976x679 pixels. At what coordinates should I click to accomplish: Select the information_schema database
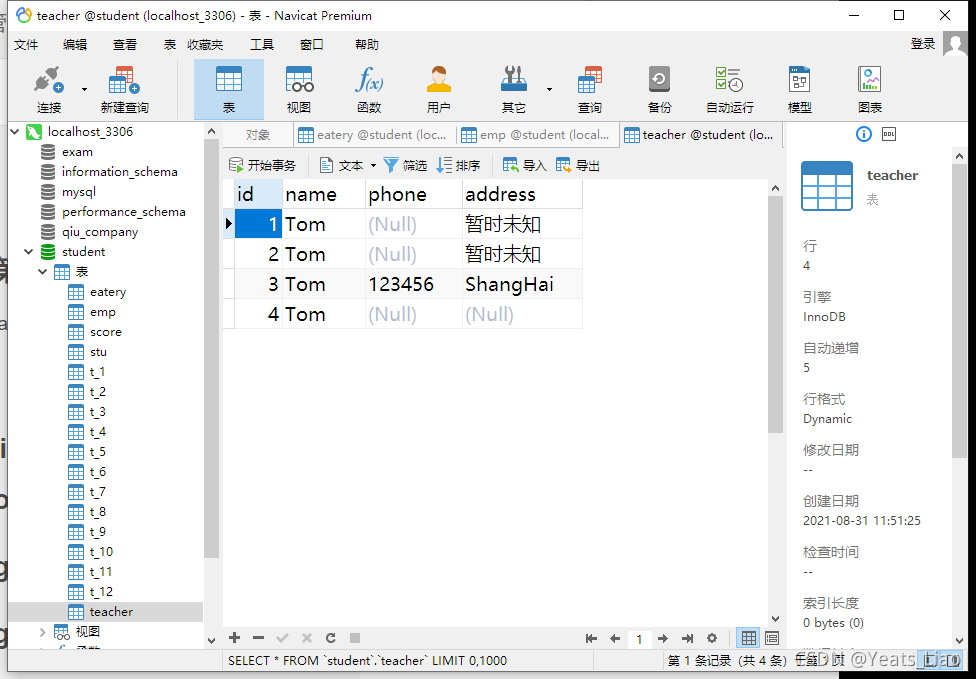(x=120, y=172)
